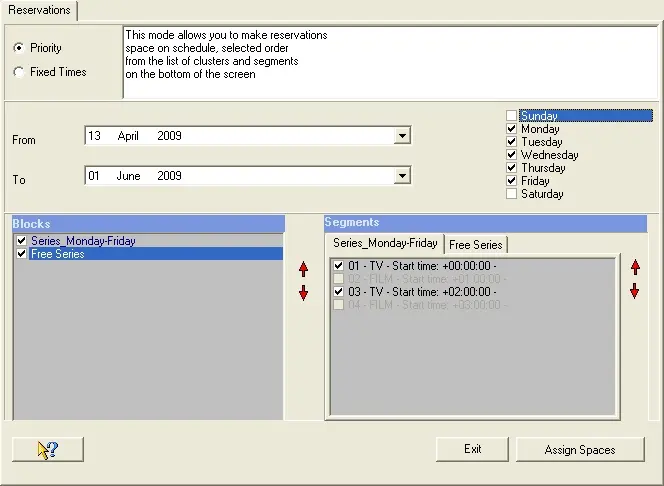Click the Exit button
This screenshot has width=664, height=486.
click(x=472, y=449)
